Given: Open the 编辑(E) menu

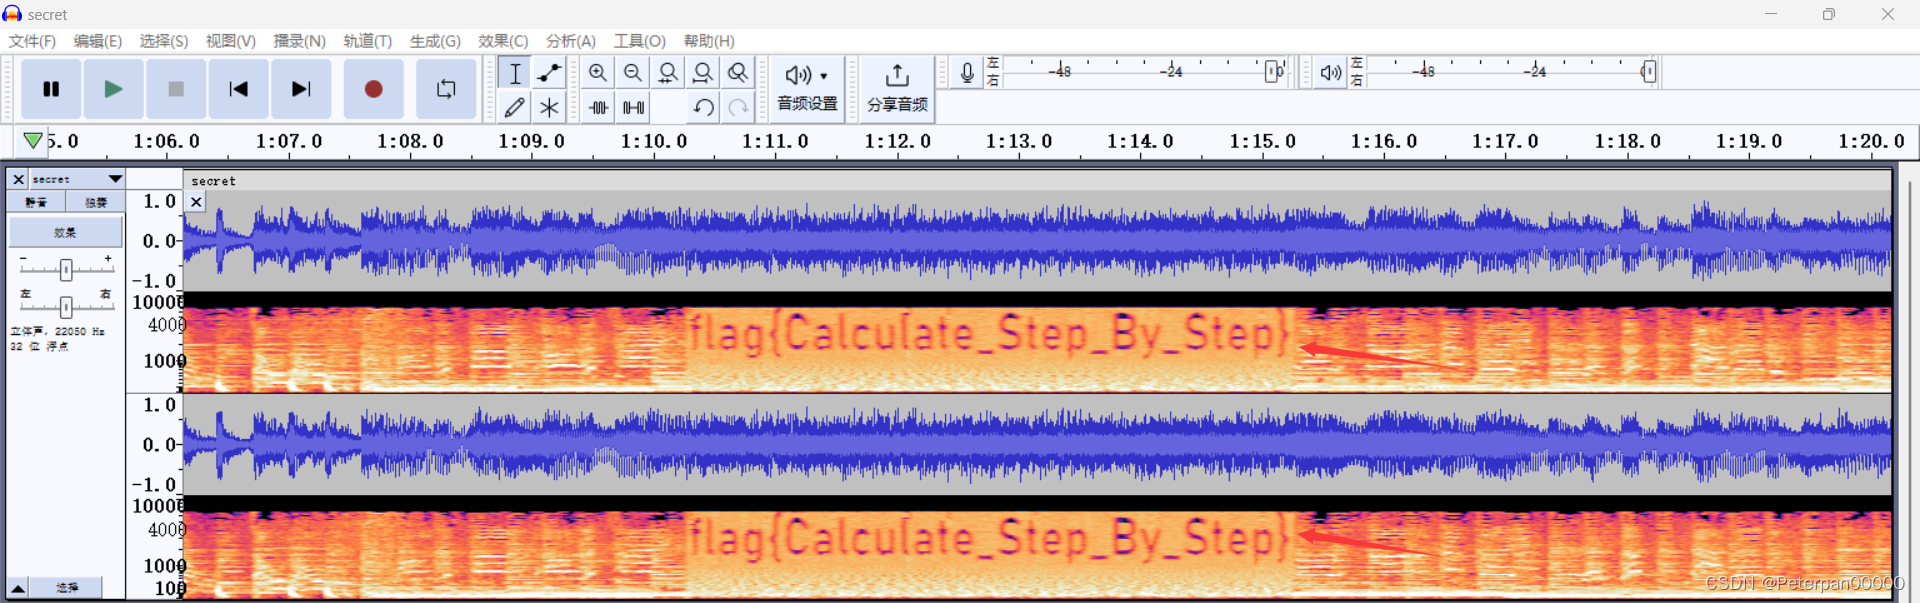Looking at the screenshot, I should tap(97, 41).
